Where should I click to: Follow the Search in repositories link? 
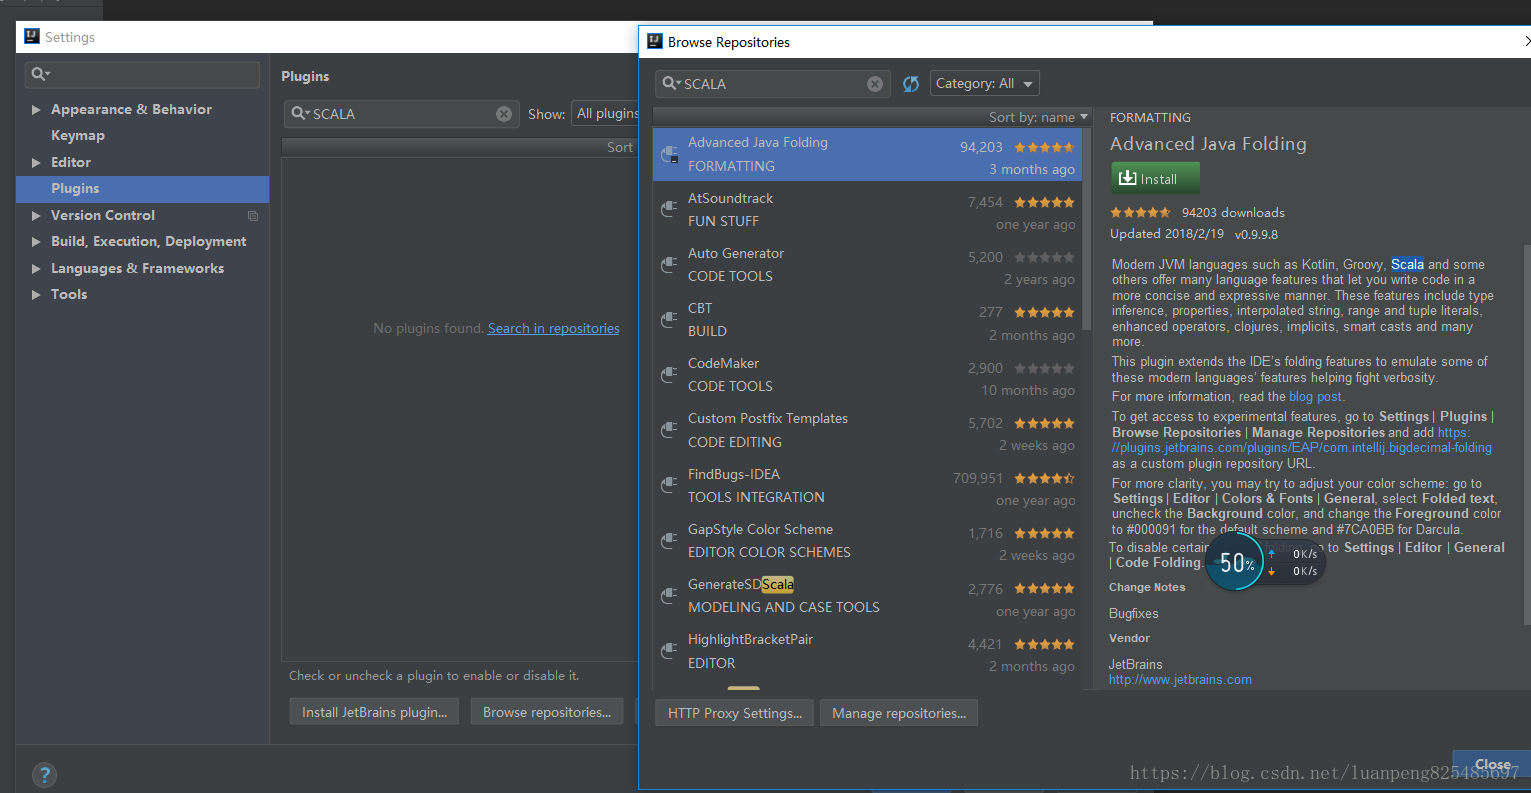[554, 329]
